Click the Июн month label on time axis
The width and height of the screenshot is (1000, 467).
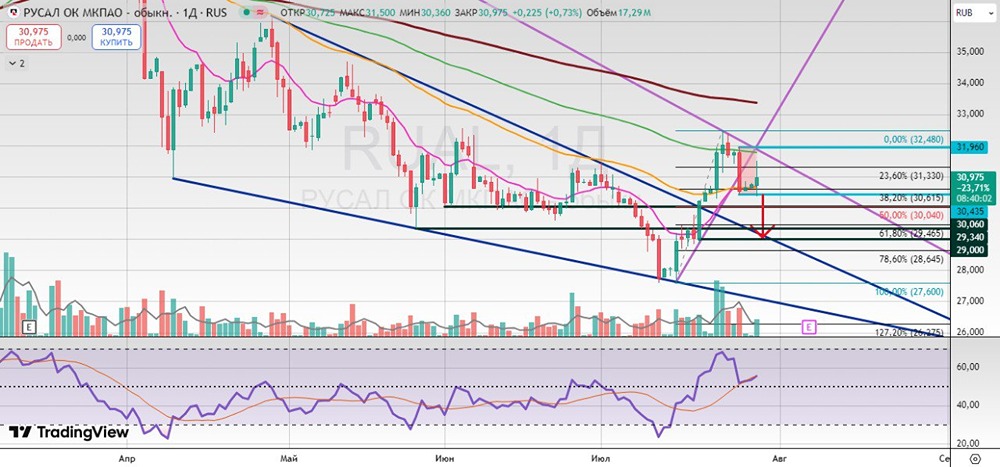(445, 458)
